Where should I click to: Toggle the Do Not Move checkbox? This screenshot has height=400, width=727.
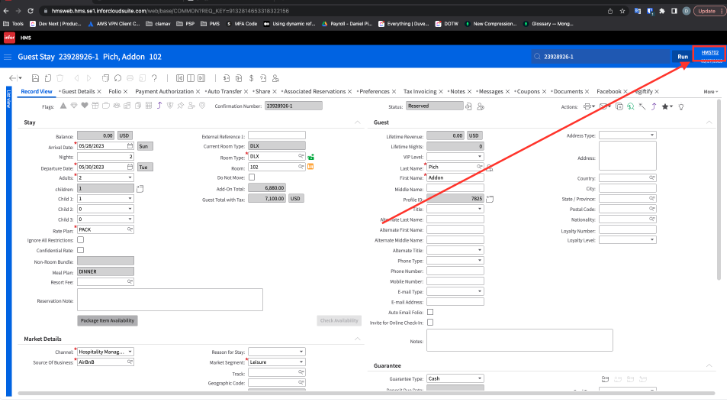(x=252, y=178)
